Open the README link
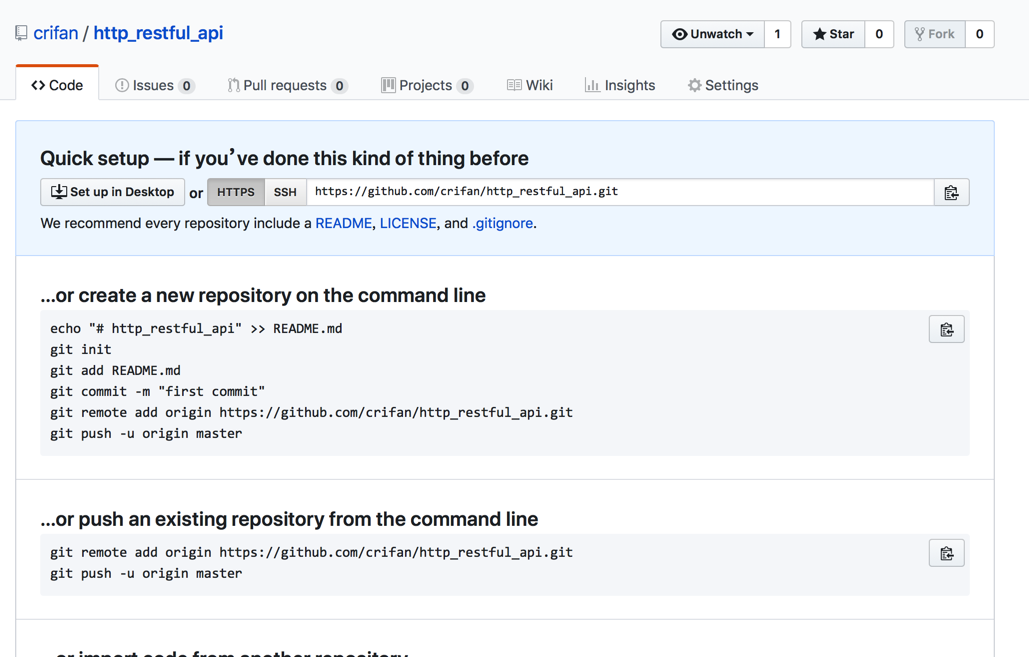This screenshot has width=1029, height=657. coord(343,223)
